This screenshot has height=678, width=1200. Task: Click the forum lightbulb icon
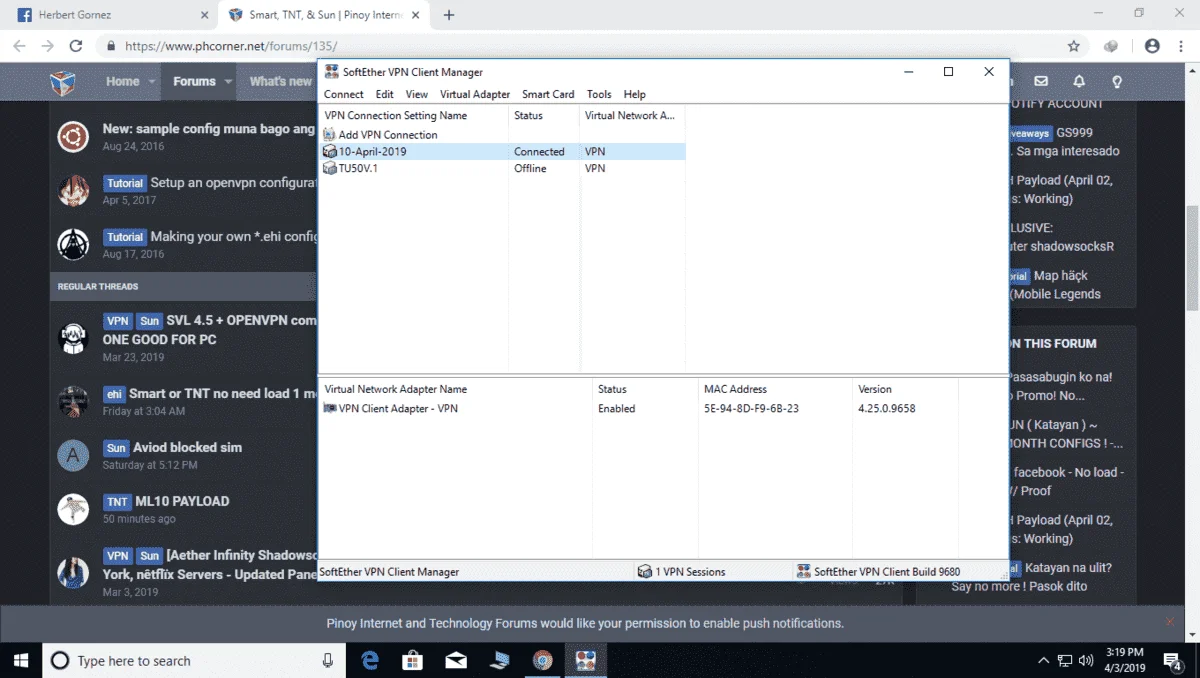[1117, 82]
